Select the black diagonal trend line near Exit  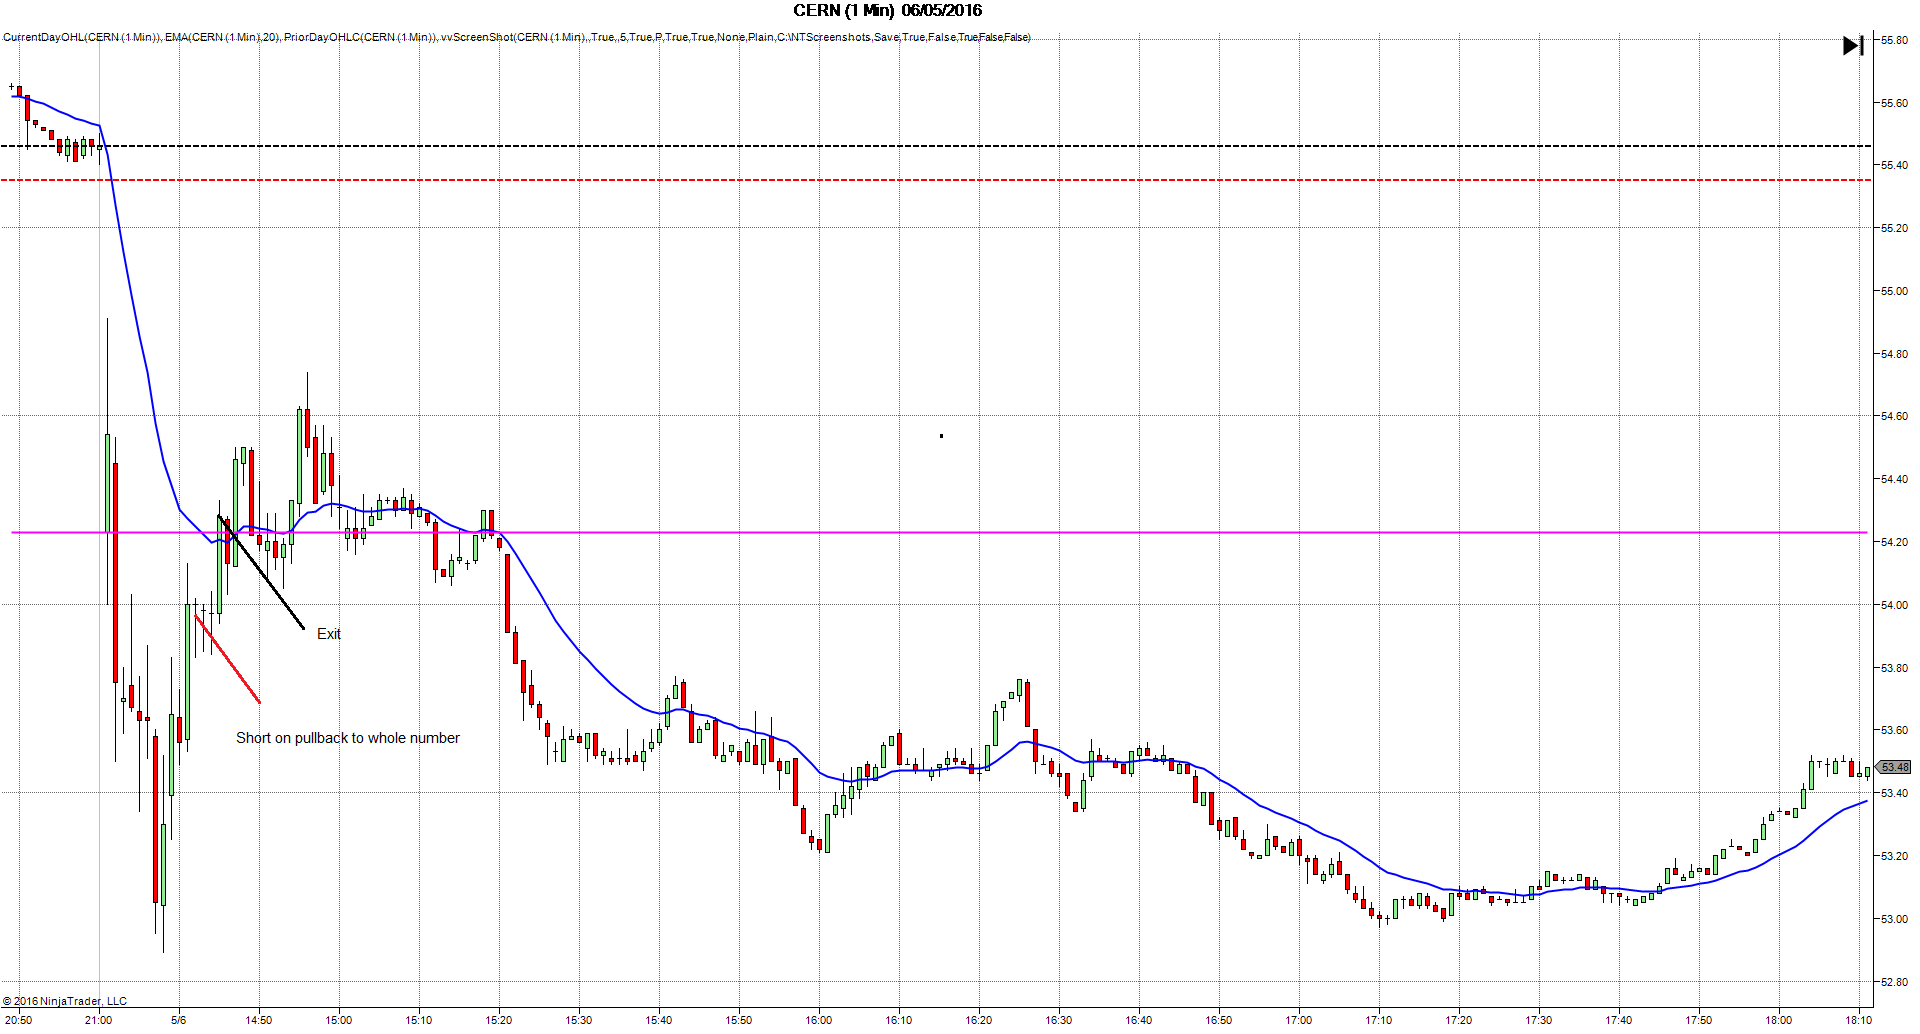[x=261, y=572]
